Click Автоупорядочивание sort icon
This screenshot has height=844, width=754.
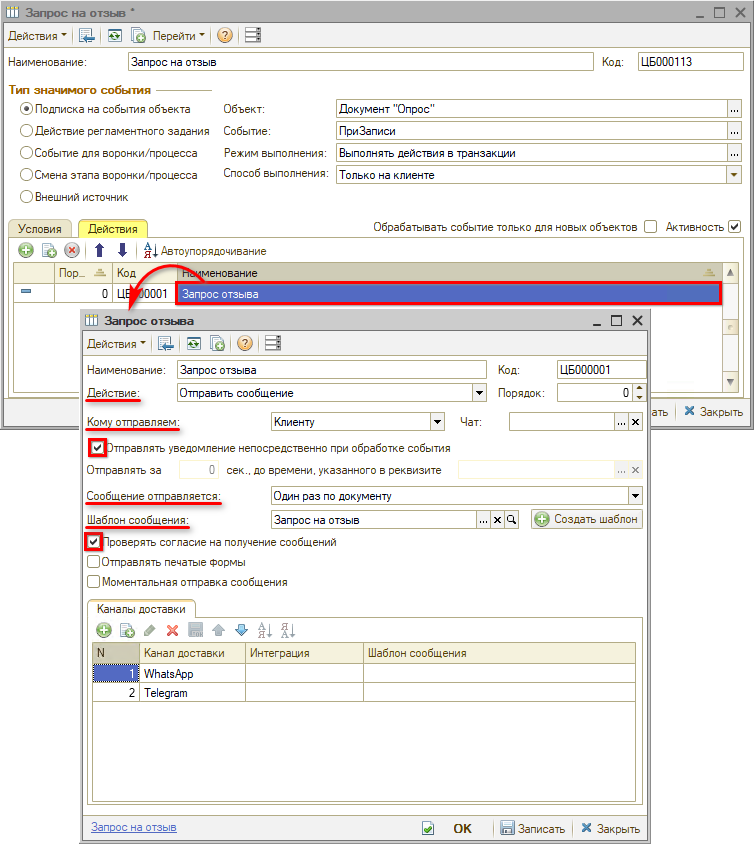[x=150, y=250]
